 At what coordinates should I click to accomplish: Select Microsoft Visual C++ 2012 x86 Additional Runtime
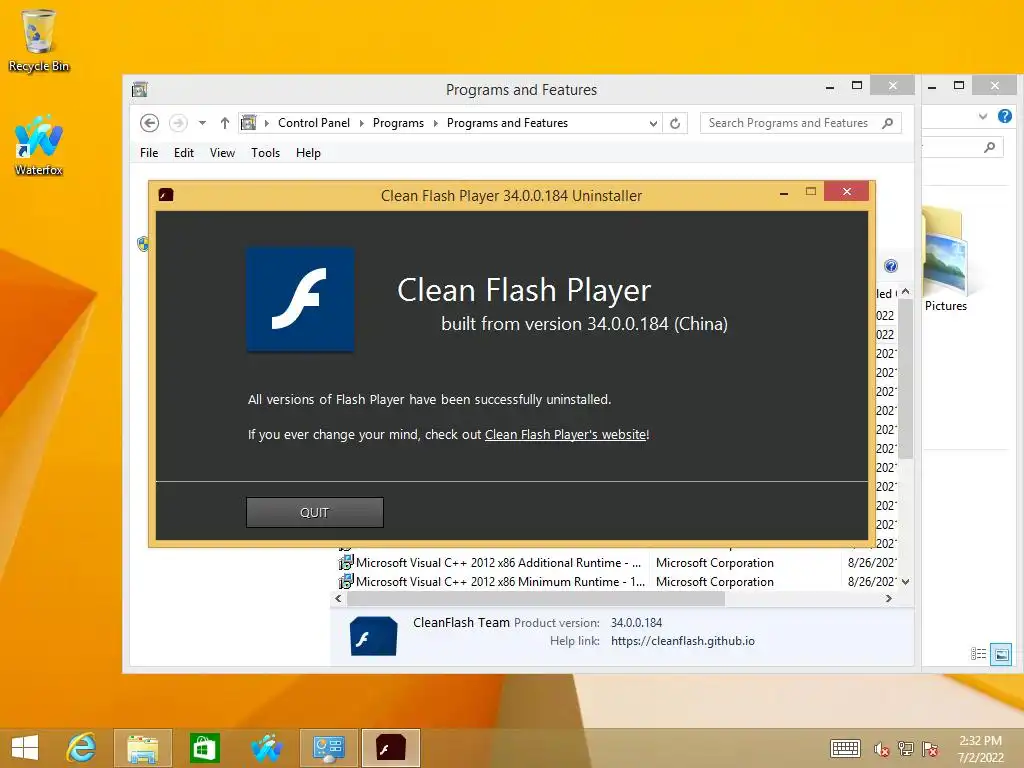[x=490, y=563]
